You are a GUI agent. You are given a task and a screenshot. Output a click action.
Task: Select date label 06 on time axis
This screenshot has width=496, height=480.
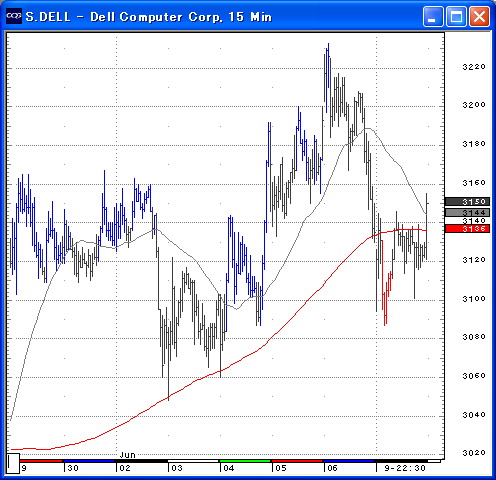pos(332,468)
